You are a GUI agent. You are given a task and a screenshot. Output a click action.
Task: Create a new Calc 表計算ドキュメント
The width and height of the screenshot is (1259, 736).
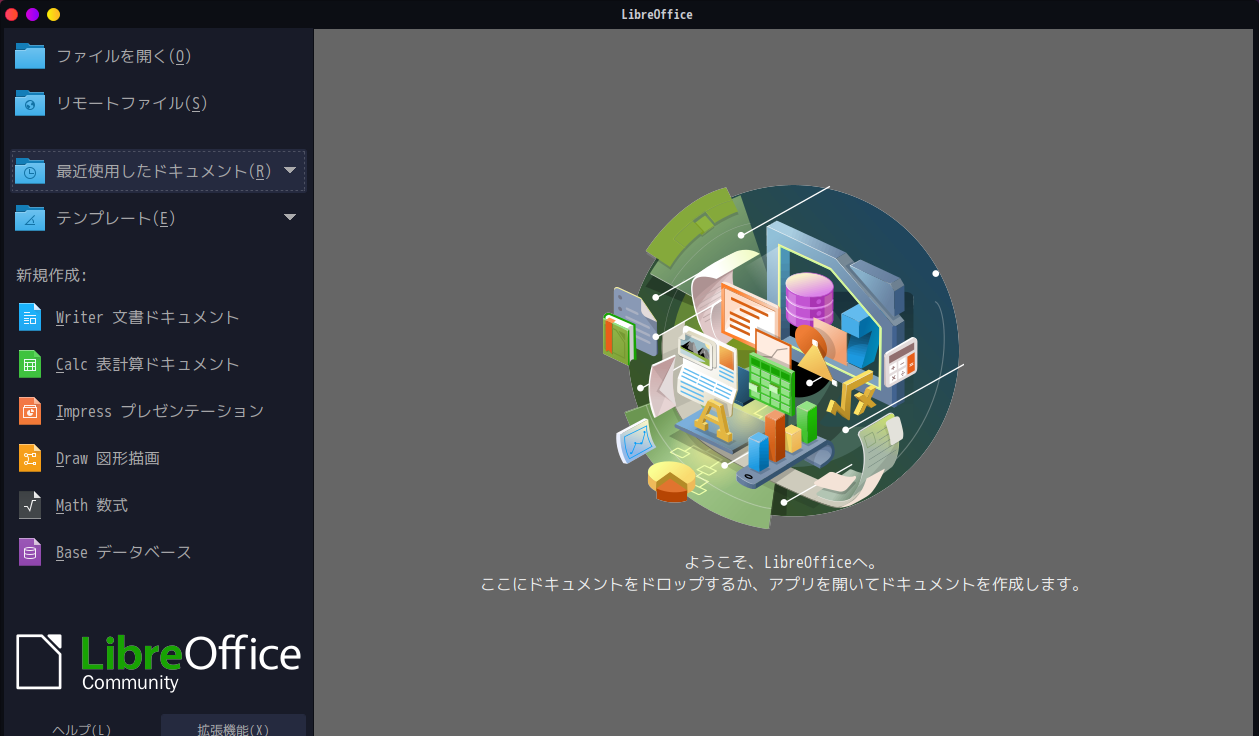[158, 364]
